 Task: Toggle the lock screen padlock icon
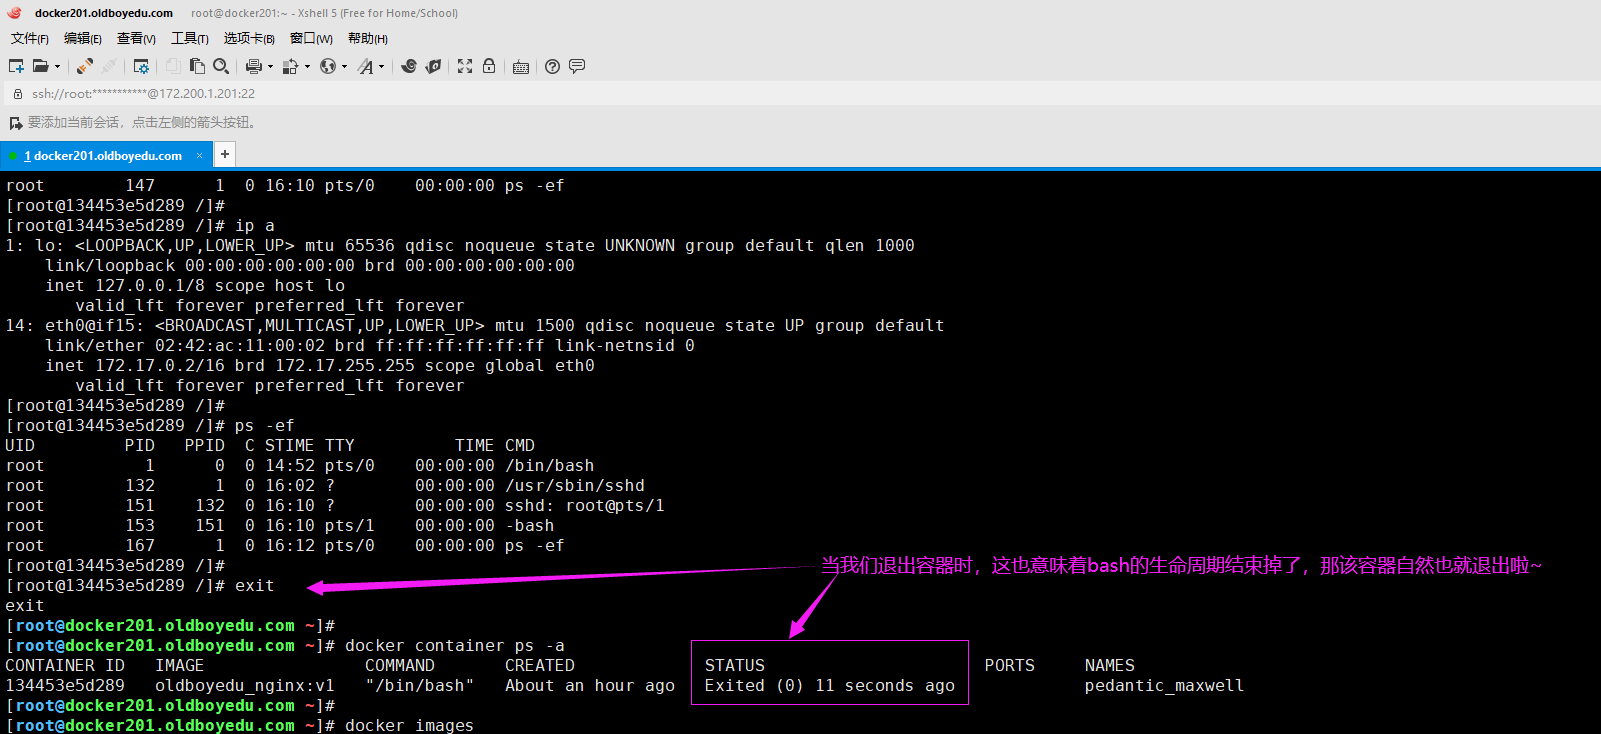[489, 66]
